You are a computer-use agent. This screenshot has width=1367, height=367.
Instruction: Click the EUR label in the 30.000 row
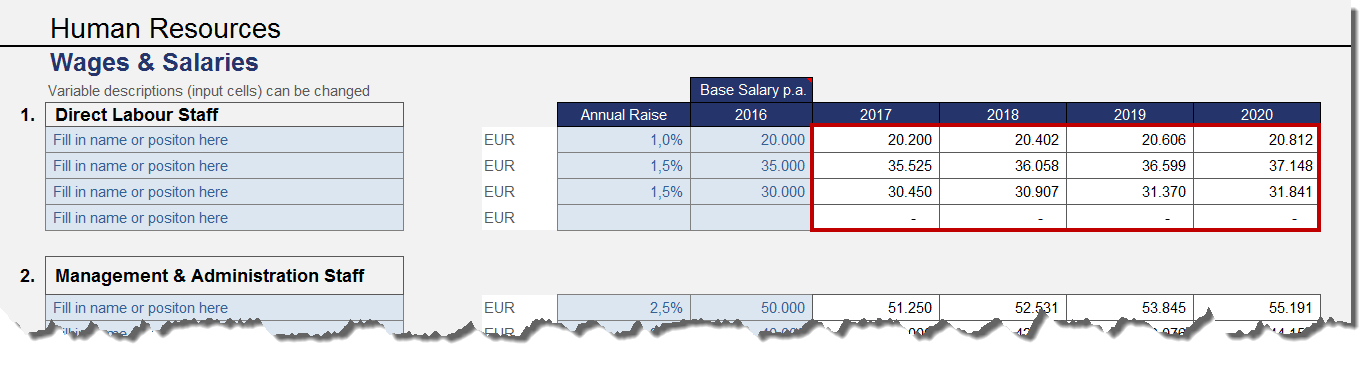(499, 192)
